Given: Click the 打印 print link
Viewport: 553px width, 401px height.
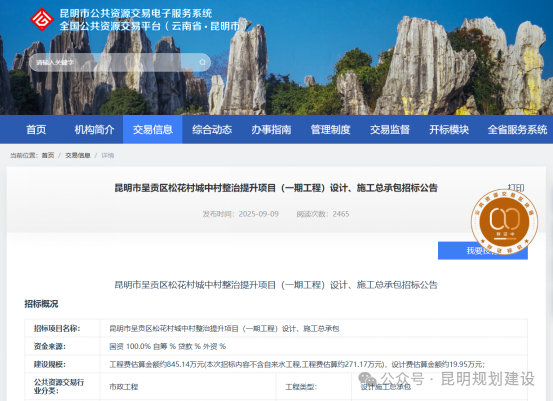Looking at the screenshot, I should (516, 188).
